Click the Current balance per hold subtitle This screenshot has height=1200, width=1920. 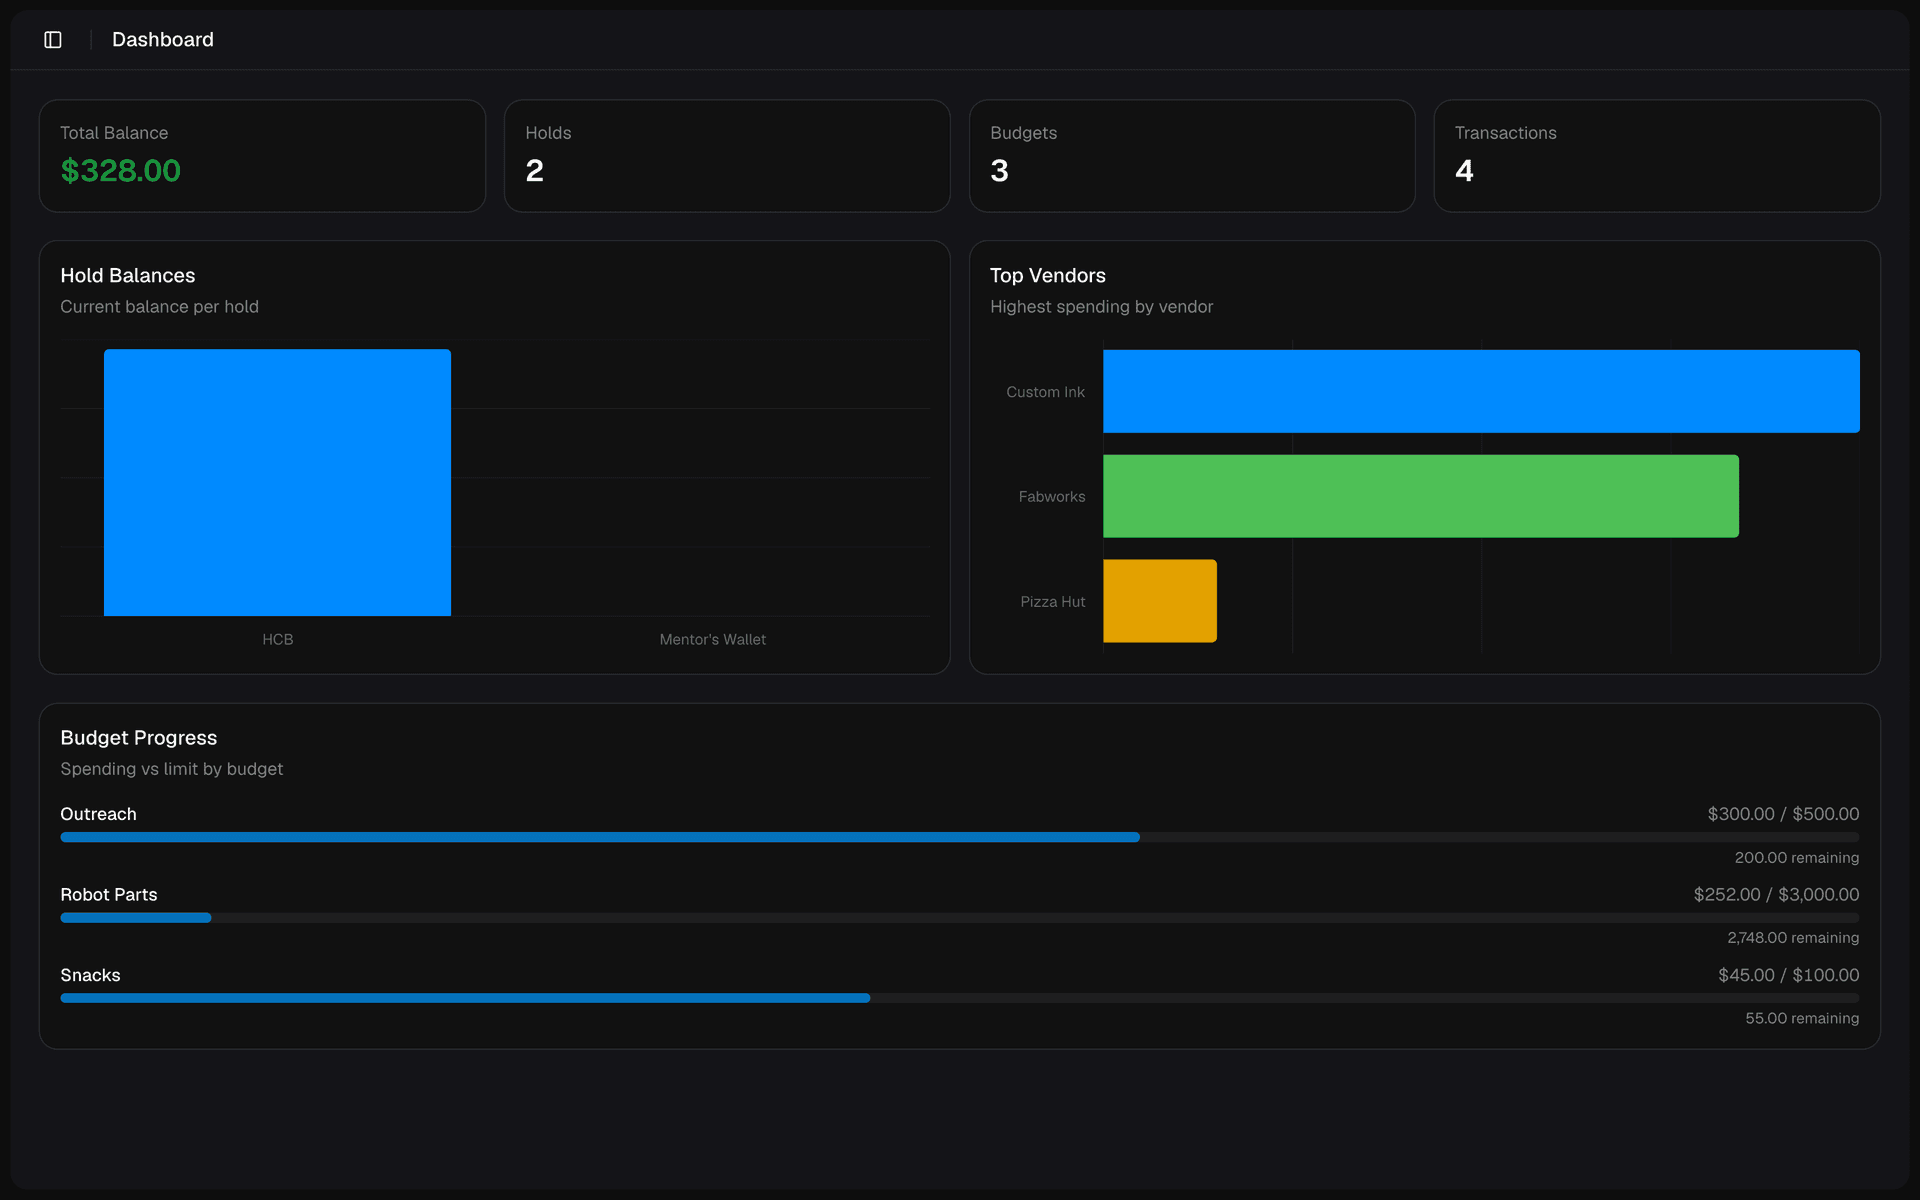(159, 307)
